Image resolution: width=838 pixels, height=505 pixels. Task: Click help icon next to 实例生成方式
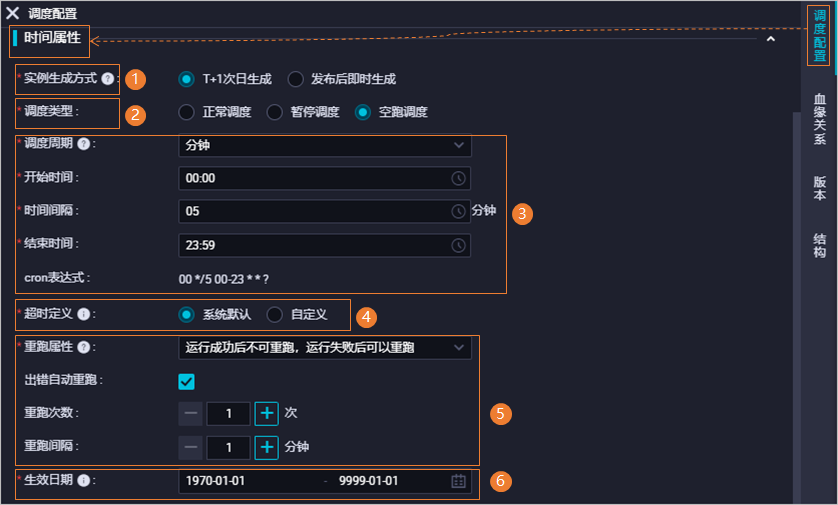pos(108,79)
